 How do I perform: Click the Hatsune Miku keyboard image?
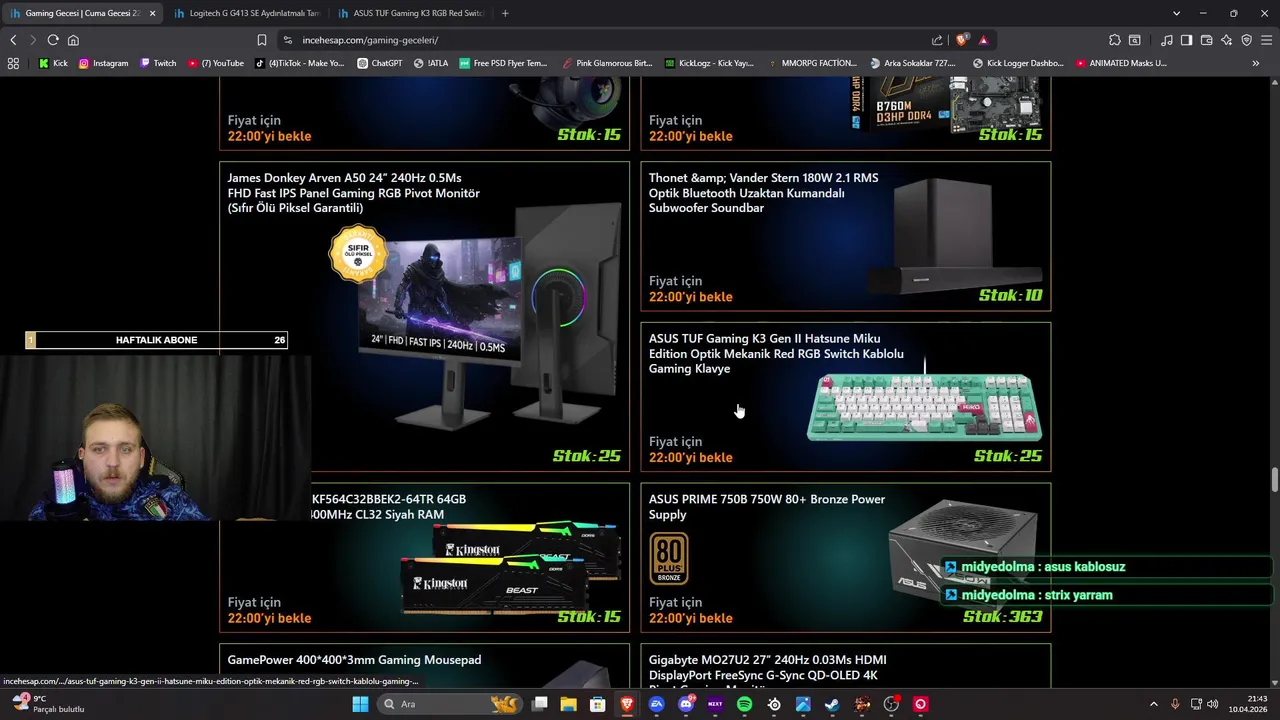[924, 406]
